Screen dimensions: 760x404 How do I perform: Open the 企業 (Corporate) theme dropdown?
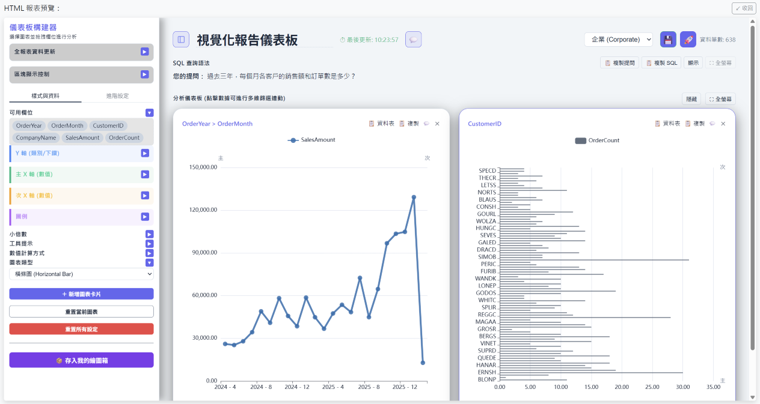click(x=618, y=39)
